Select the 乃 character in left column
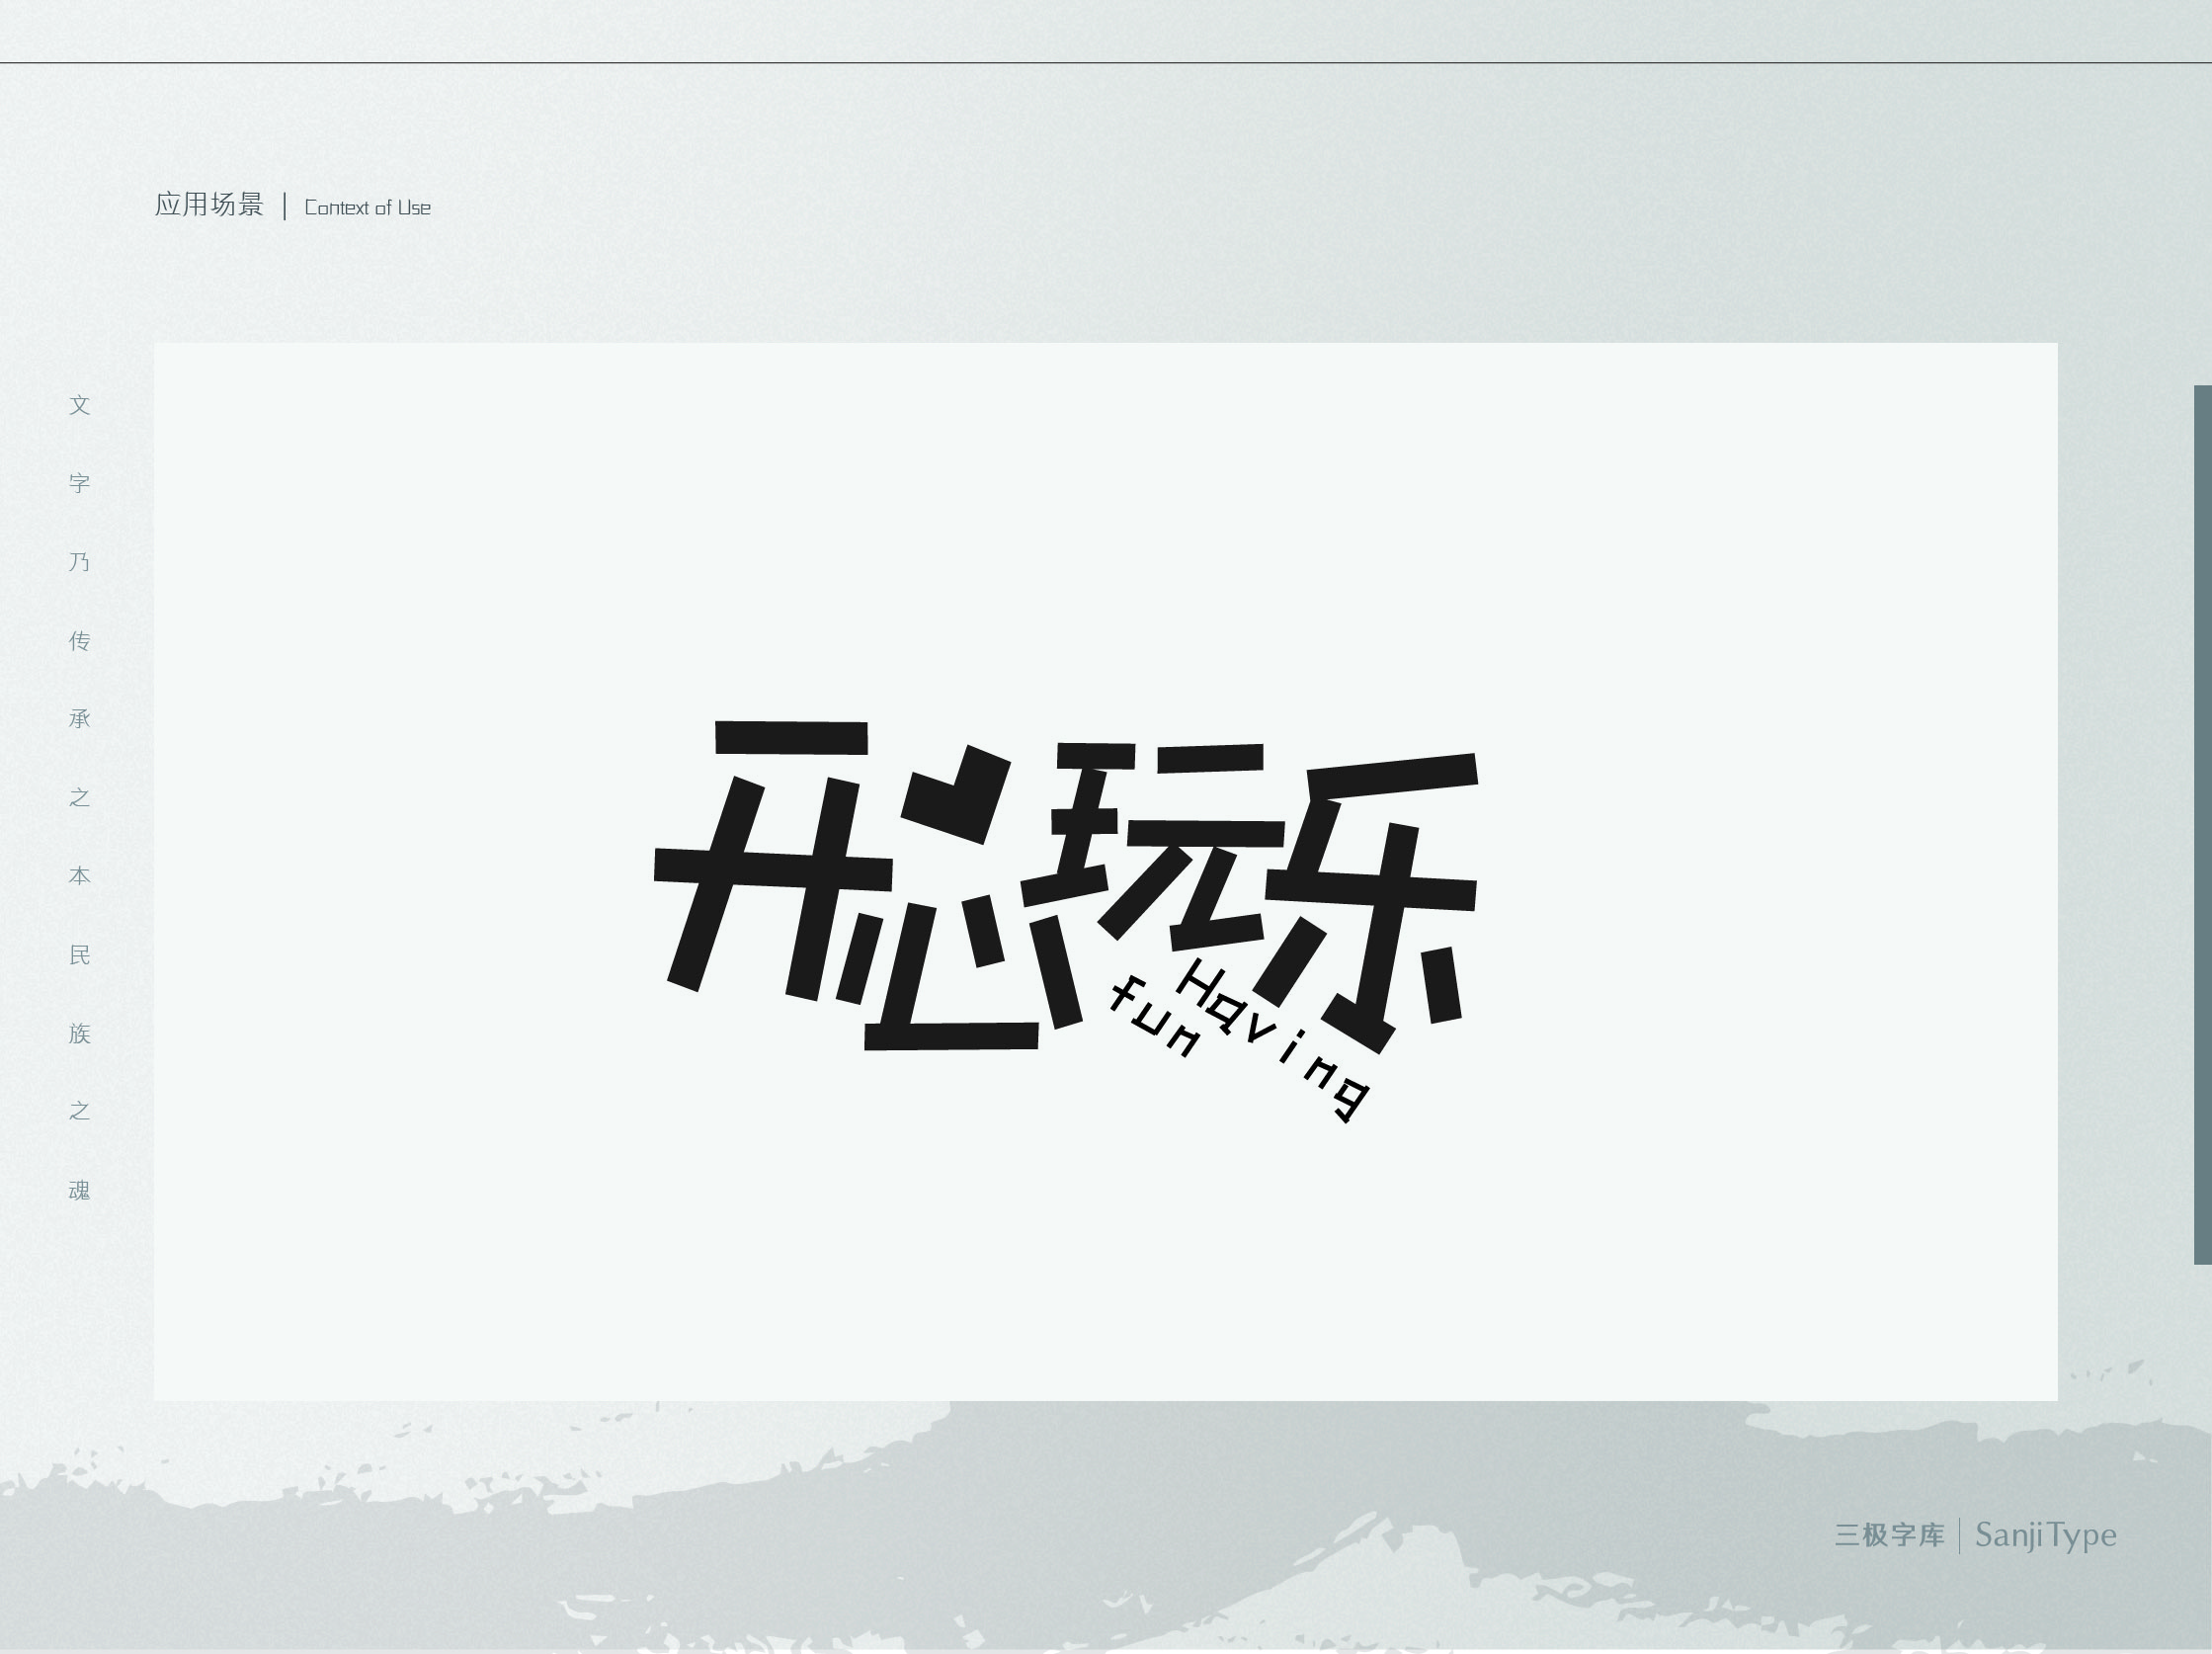Image resolution: width=2212 pixels, height=1654 pixels. [x=80, y=562]
